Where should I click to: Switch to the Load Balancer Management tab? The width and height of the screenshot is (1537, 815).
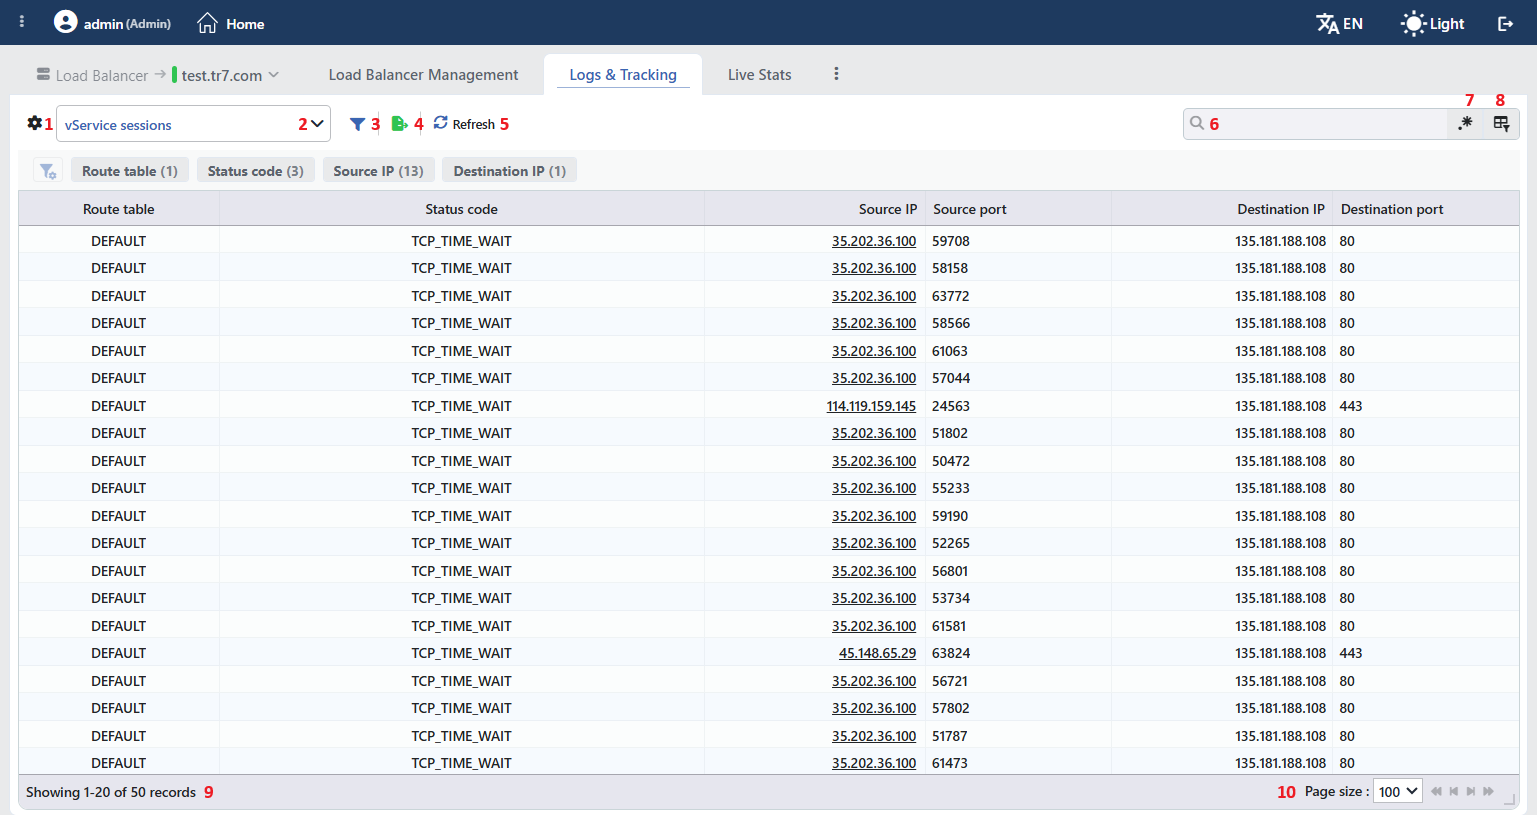point(423,75)
